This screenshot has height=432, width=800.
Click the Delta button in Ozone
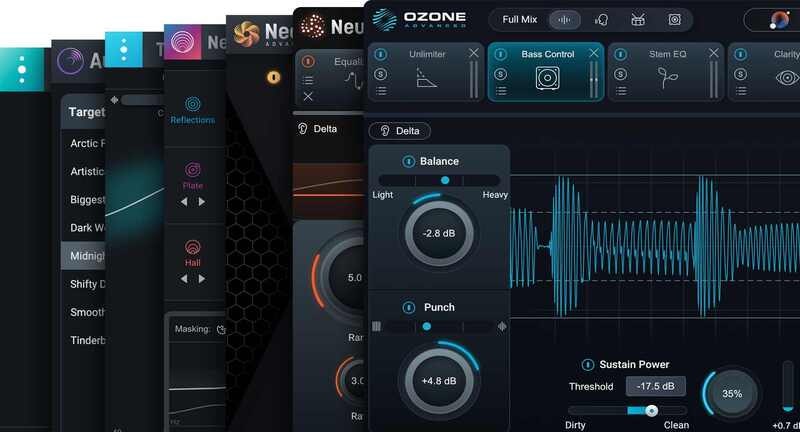tap(400, 131)
